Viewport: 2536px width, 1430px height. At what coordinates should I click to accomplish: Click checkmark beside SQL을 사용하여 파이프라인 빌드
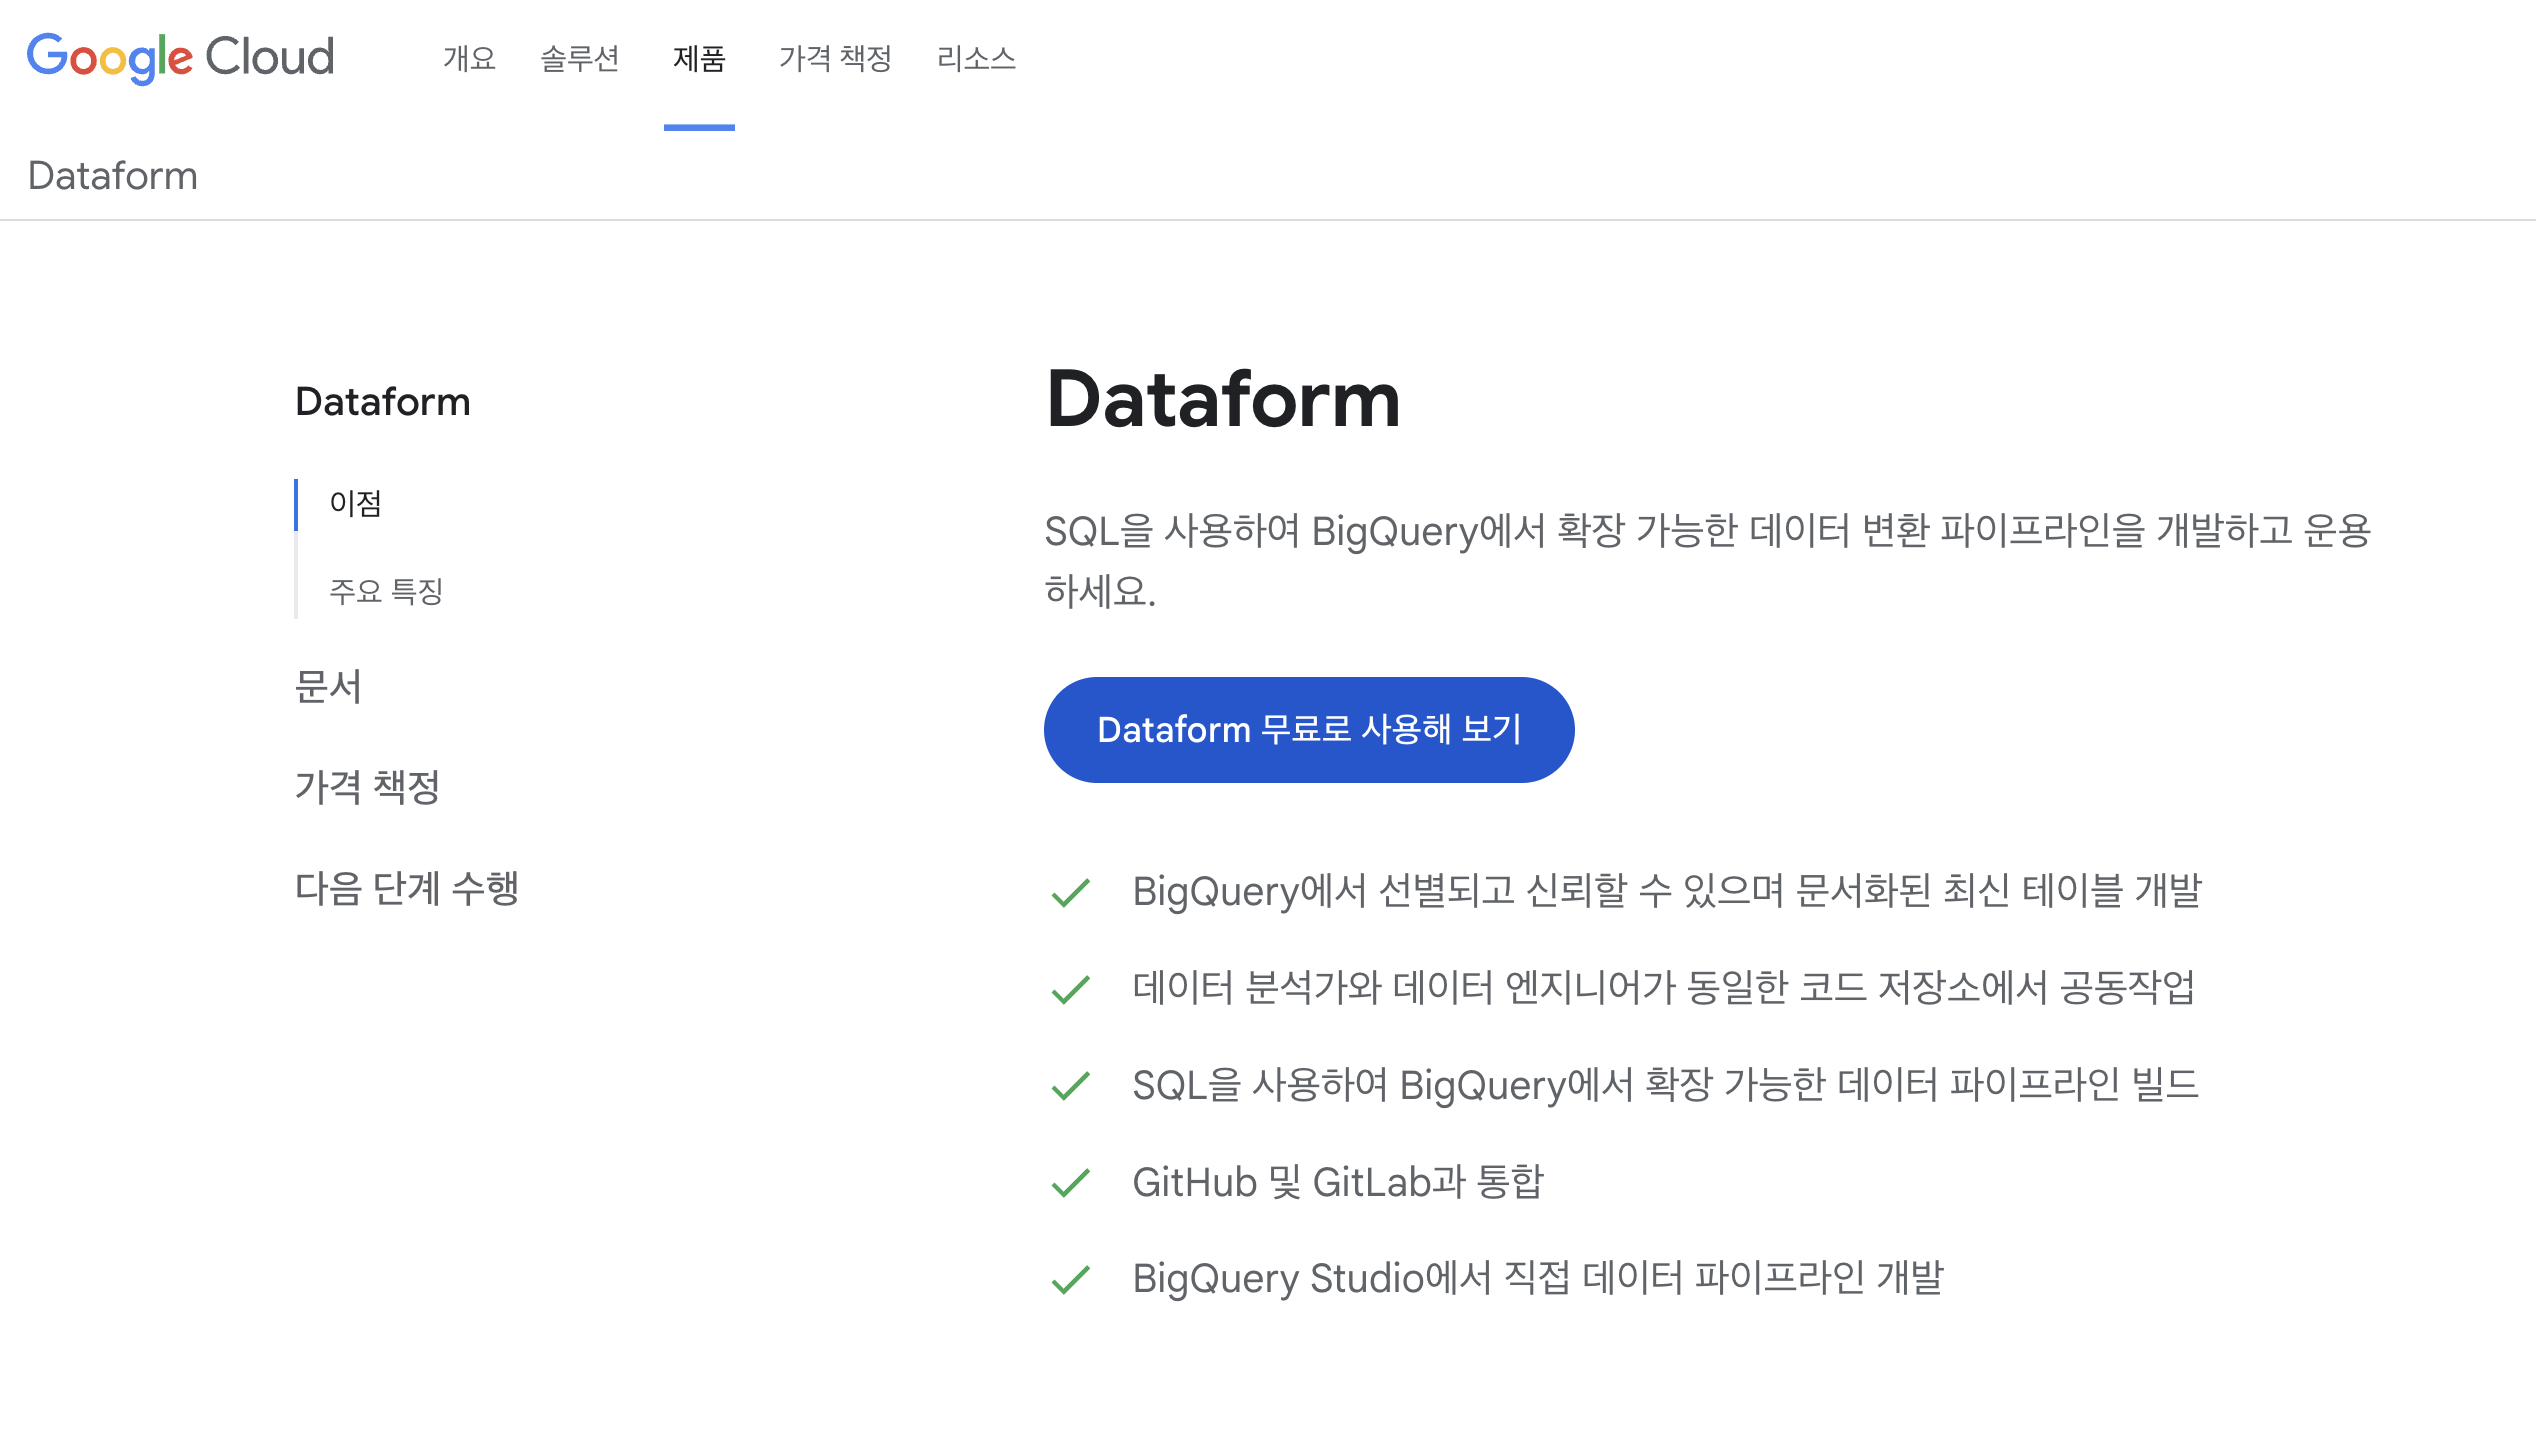1071,1086
